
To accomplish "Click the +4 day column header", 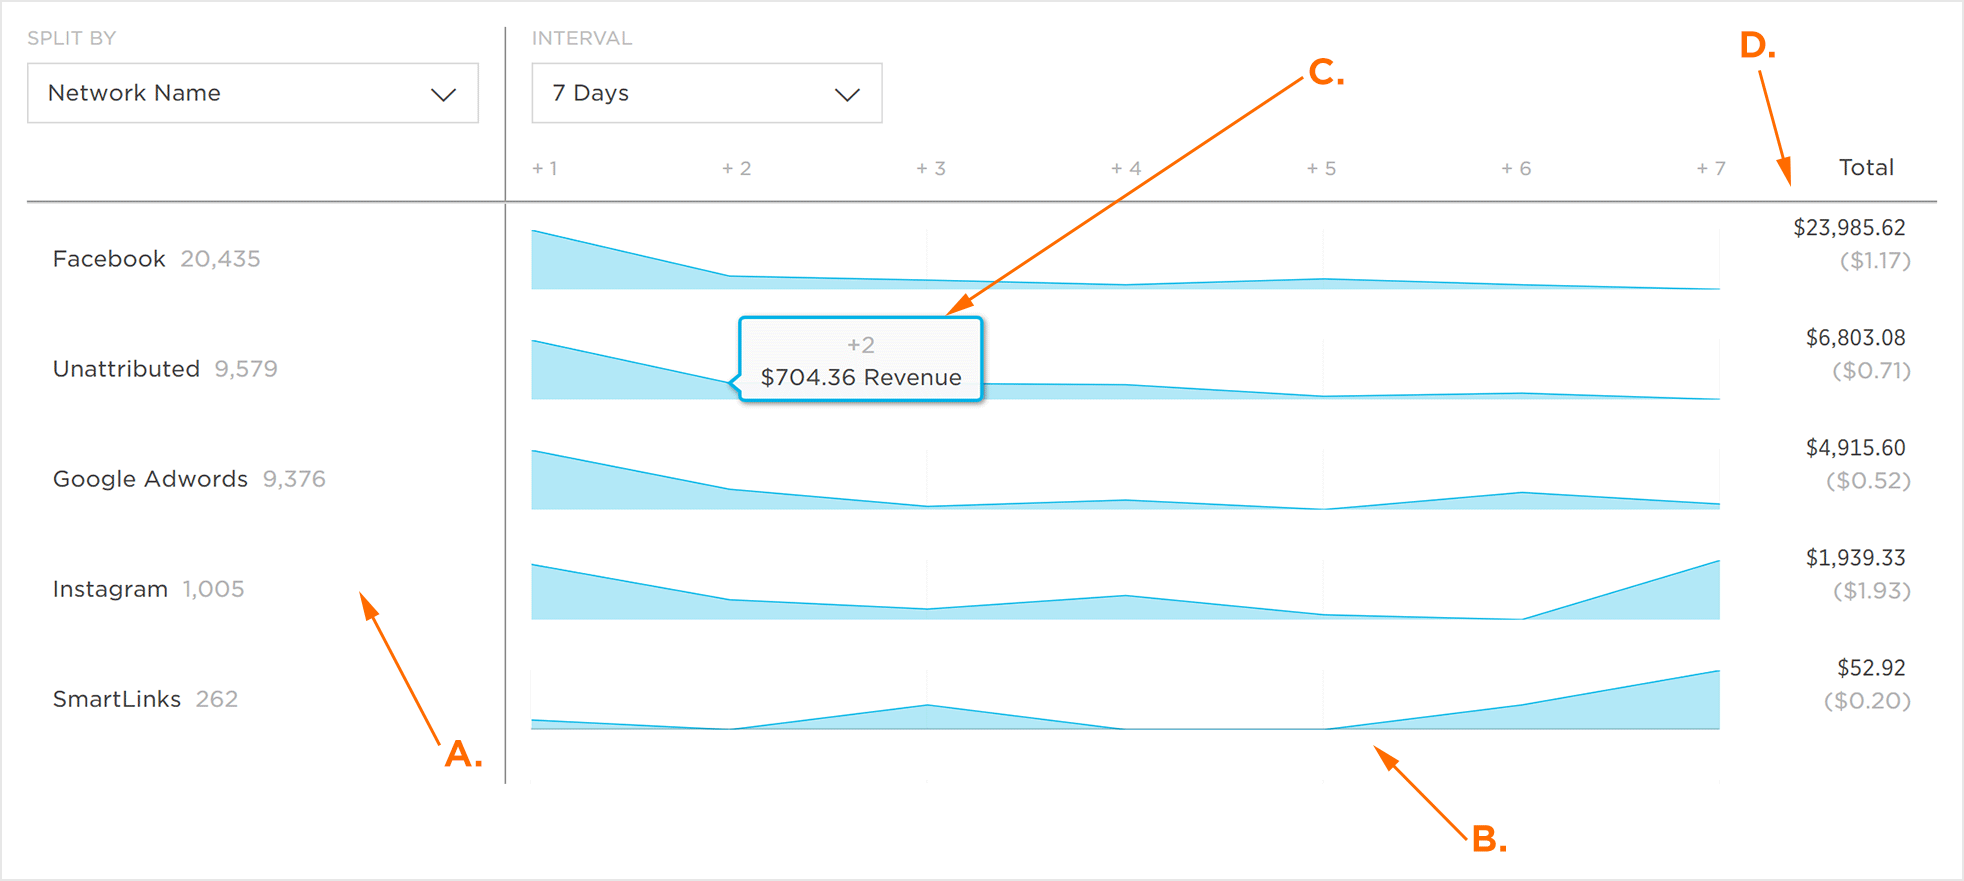I will pos(1126,168).
